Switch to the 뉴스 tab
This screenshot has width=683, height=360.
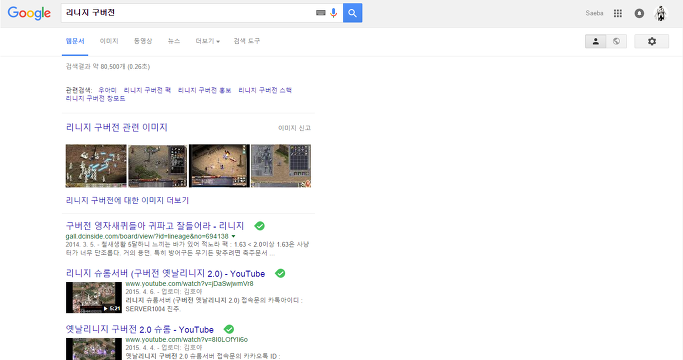pyautogui.click(x=174, y=41)
